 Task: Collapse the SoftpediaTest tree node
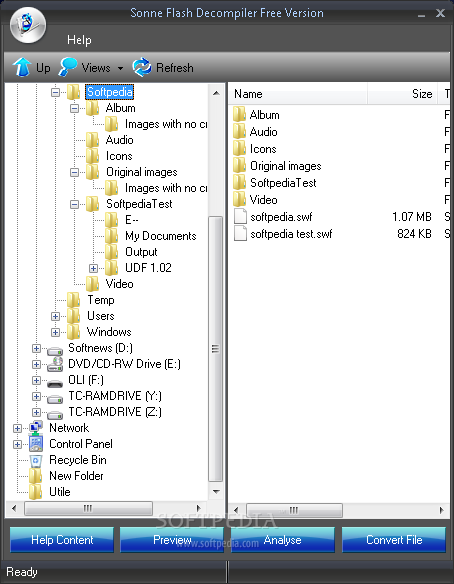[74, 204]
